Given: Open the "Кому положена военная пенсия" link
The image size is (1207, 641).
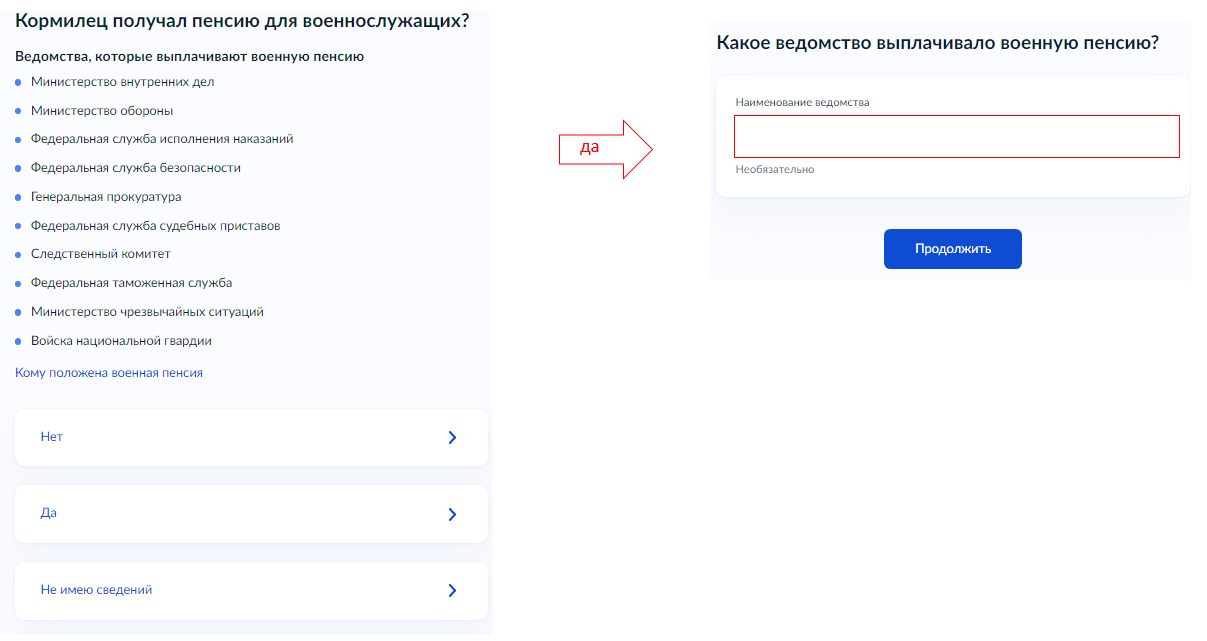Looking at the screenshot, I should tap(109, 373).
